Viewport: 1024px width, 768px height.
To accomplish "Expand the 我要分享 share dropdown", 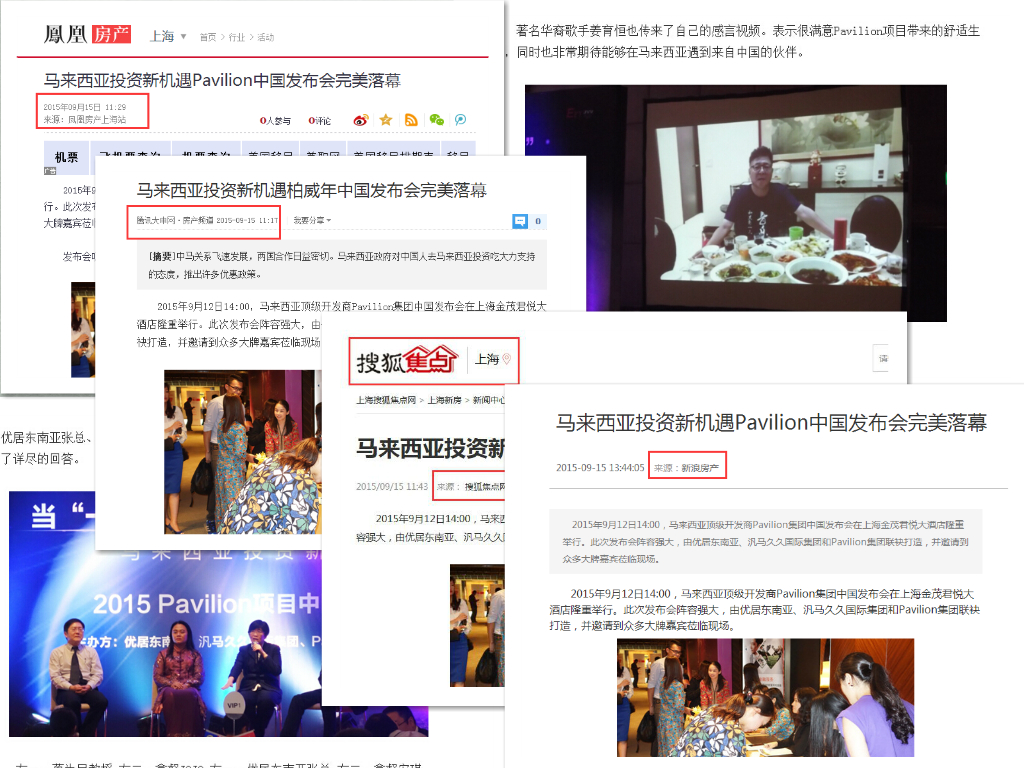I will coord(312,221).
